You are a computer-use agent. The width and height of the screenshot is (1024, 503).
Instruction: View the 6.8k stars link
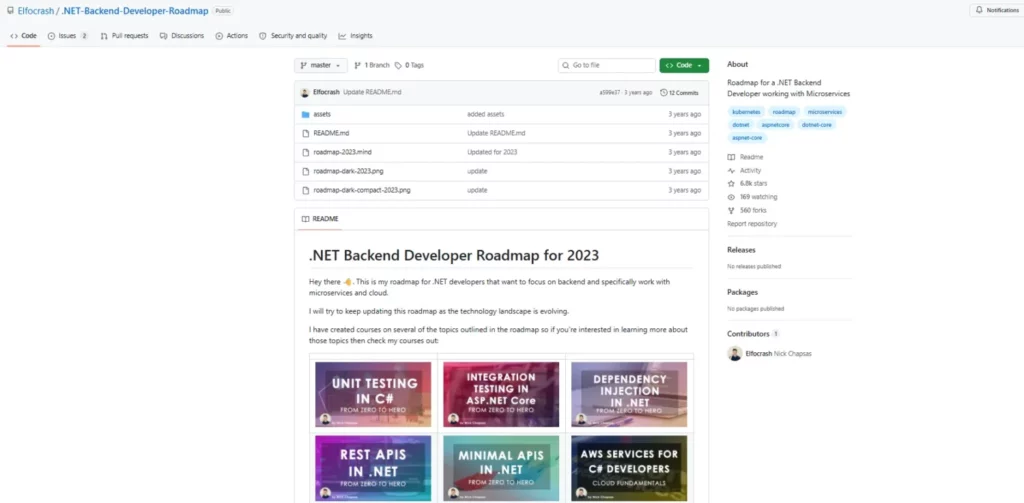pyautogui.click(x=747, y=184)
